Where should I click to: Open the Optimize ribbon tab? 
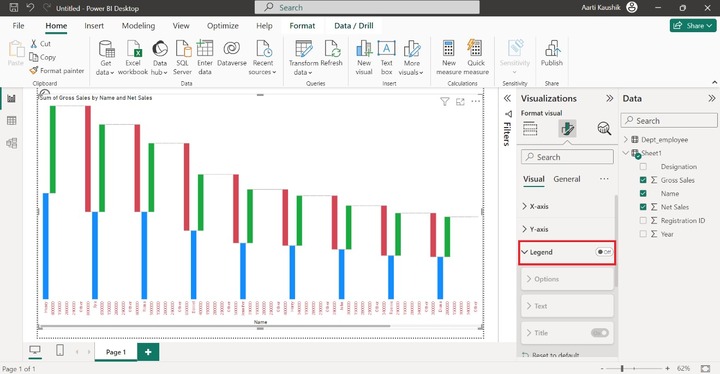[223, 26]
